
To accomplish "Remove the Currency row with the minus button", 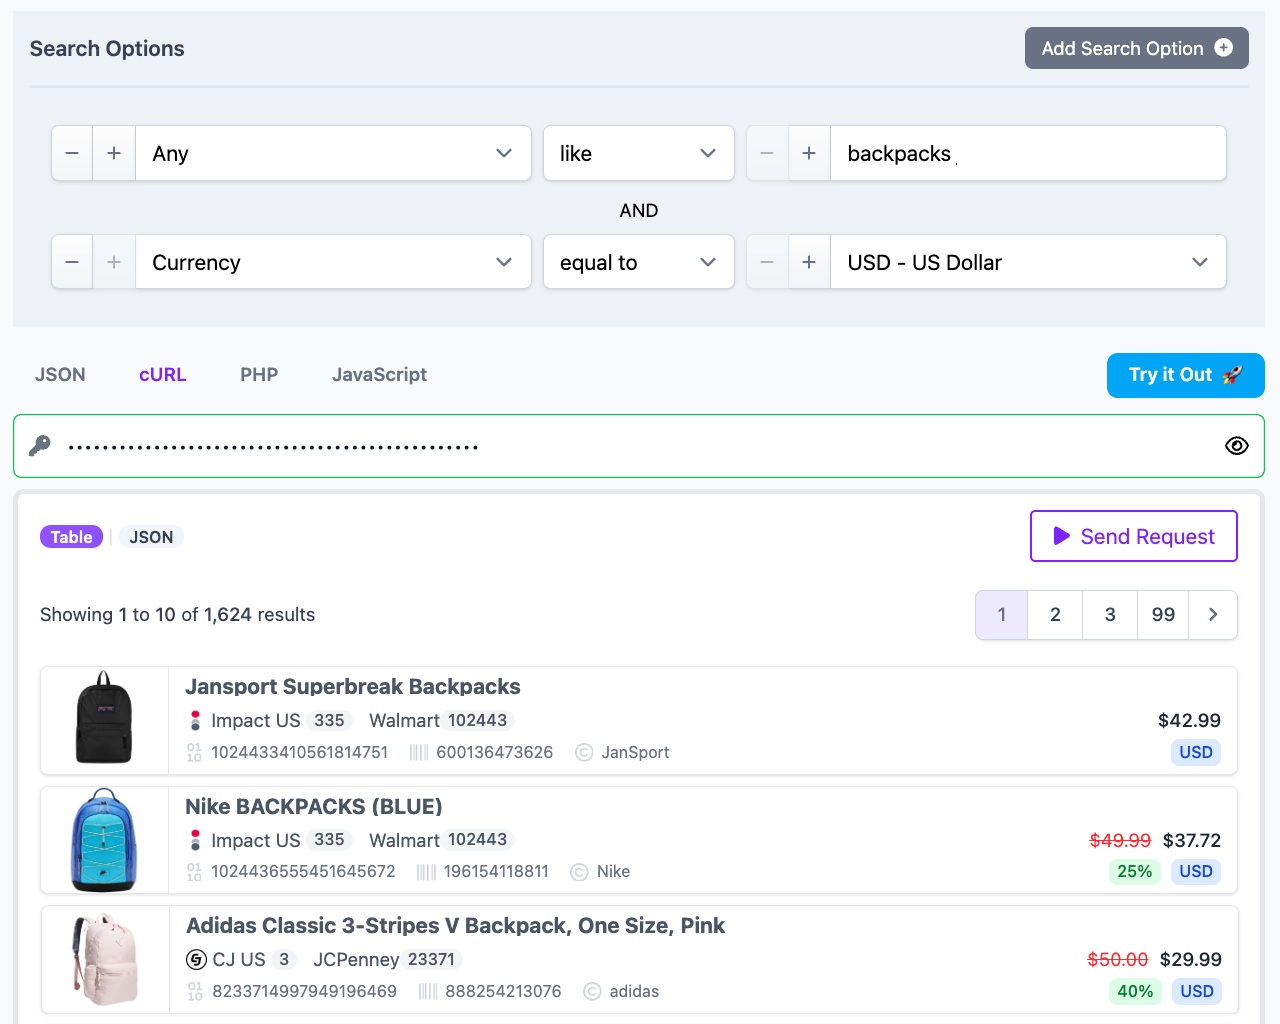I will pos(72,262).
